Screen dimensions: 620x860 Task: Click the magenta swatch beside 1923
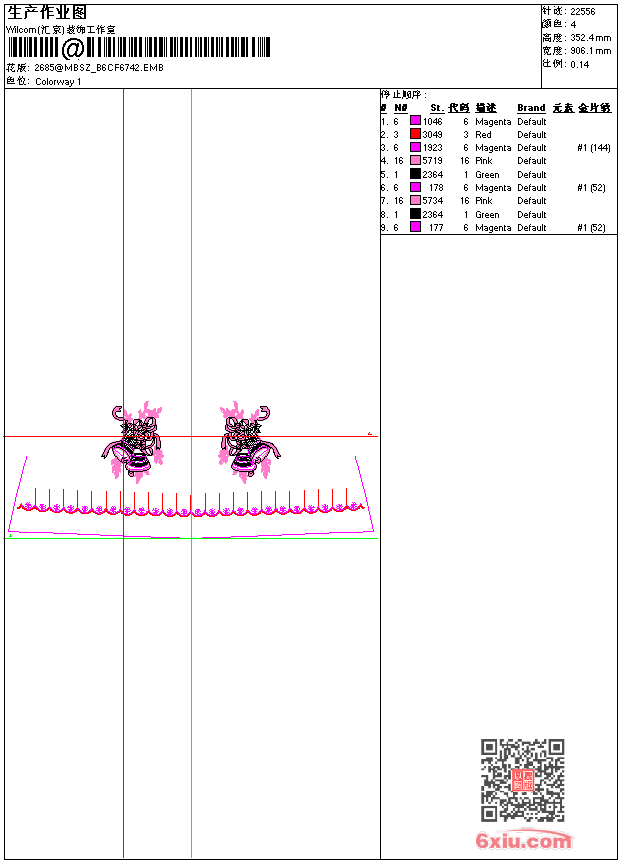click(x=415, y=147)
